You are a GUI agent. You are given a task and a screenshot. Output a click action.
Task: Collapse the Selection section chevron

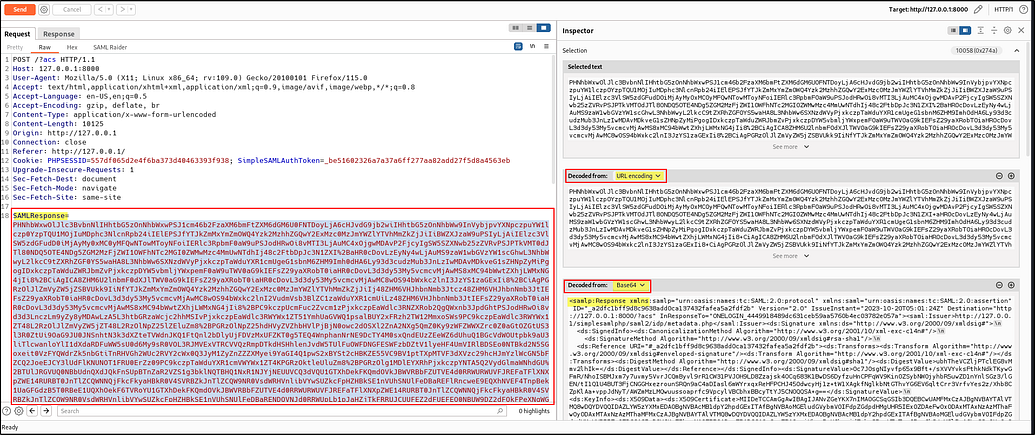1018,50
